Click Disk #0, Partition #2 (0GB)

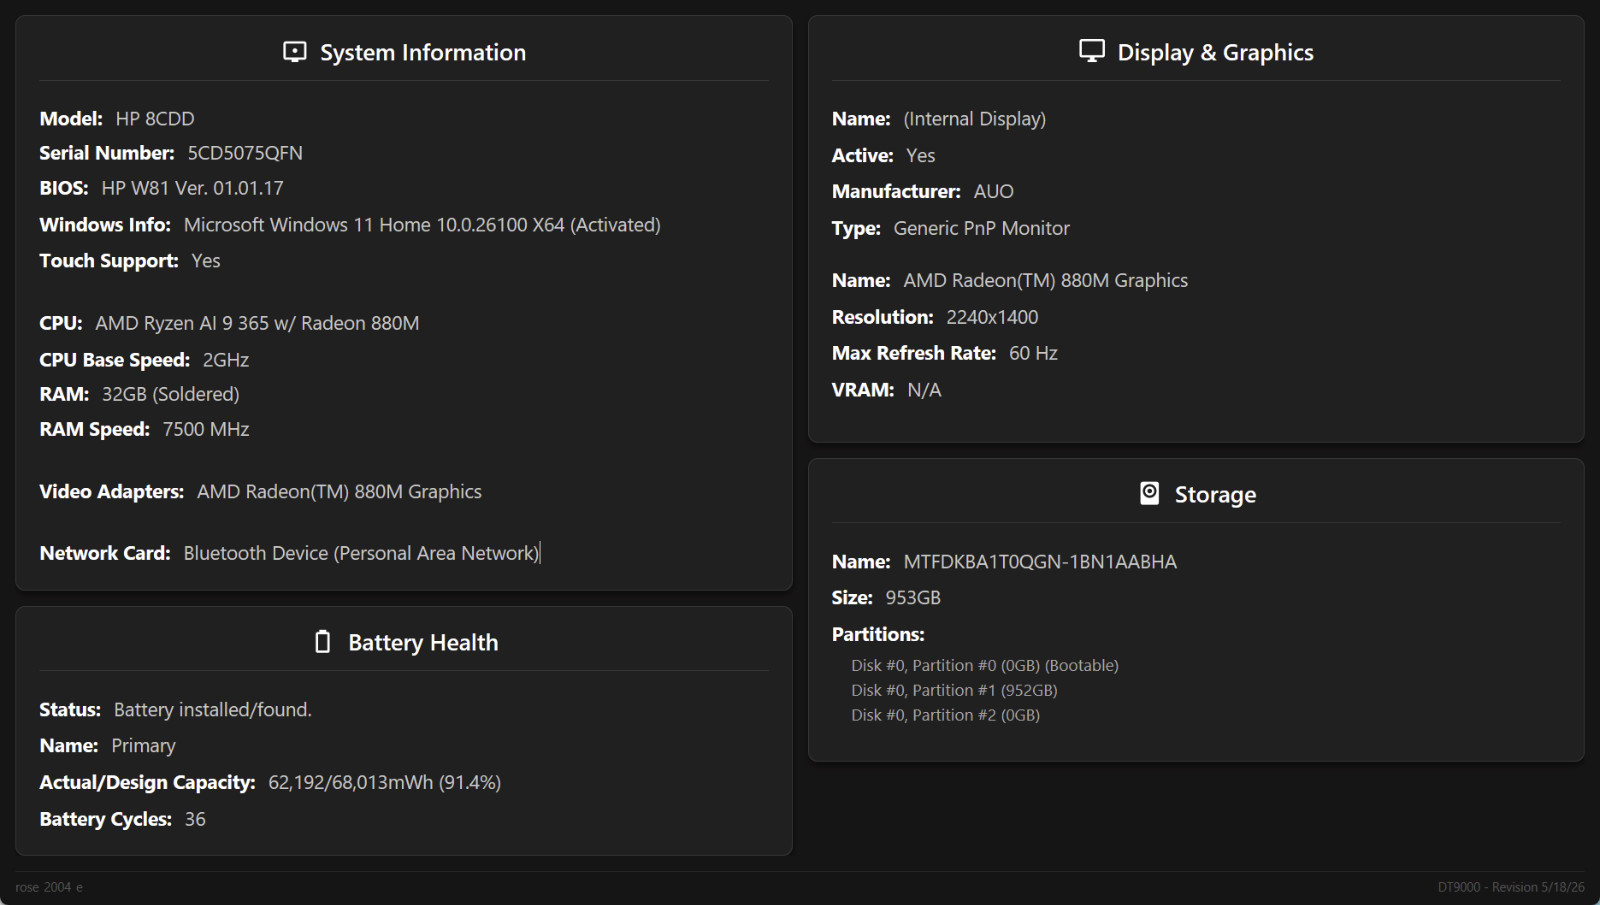point(945,715)
